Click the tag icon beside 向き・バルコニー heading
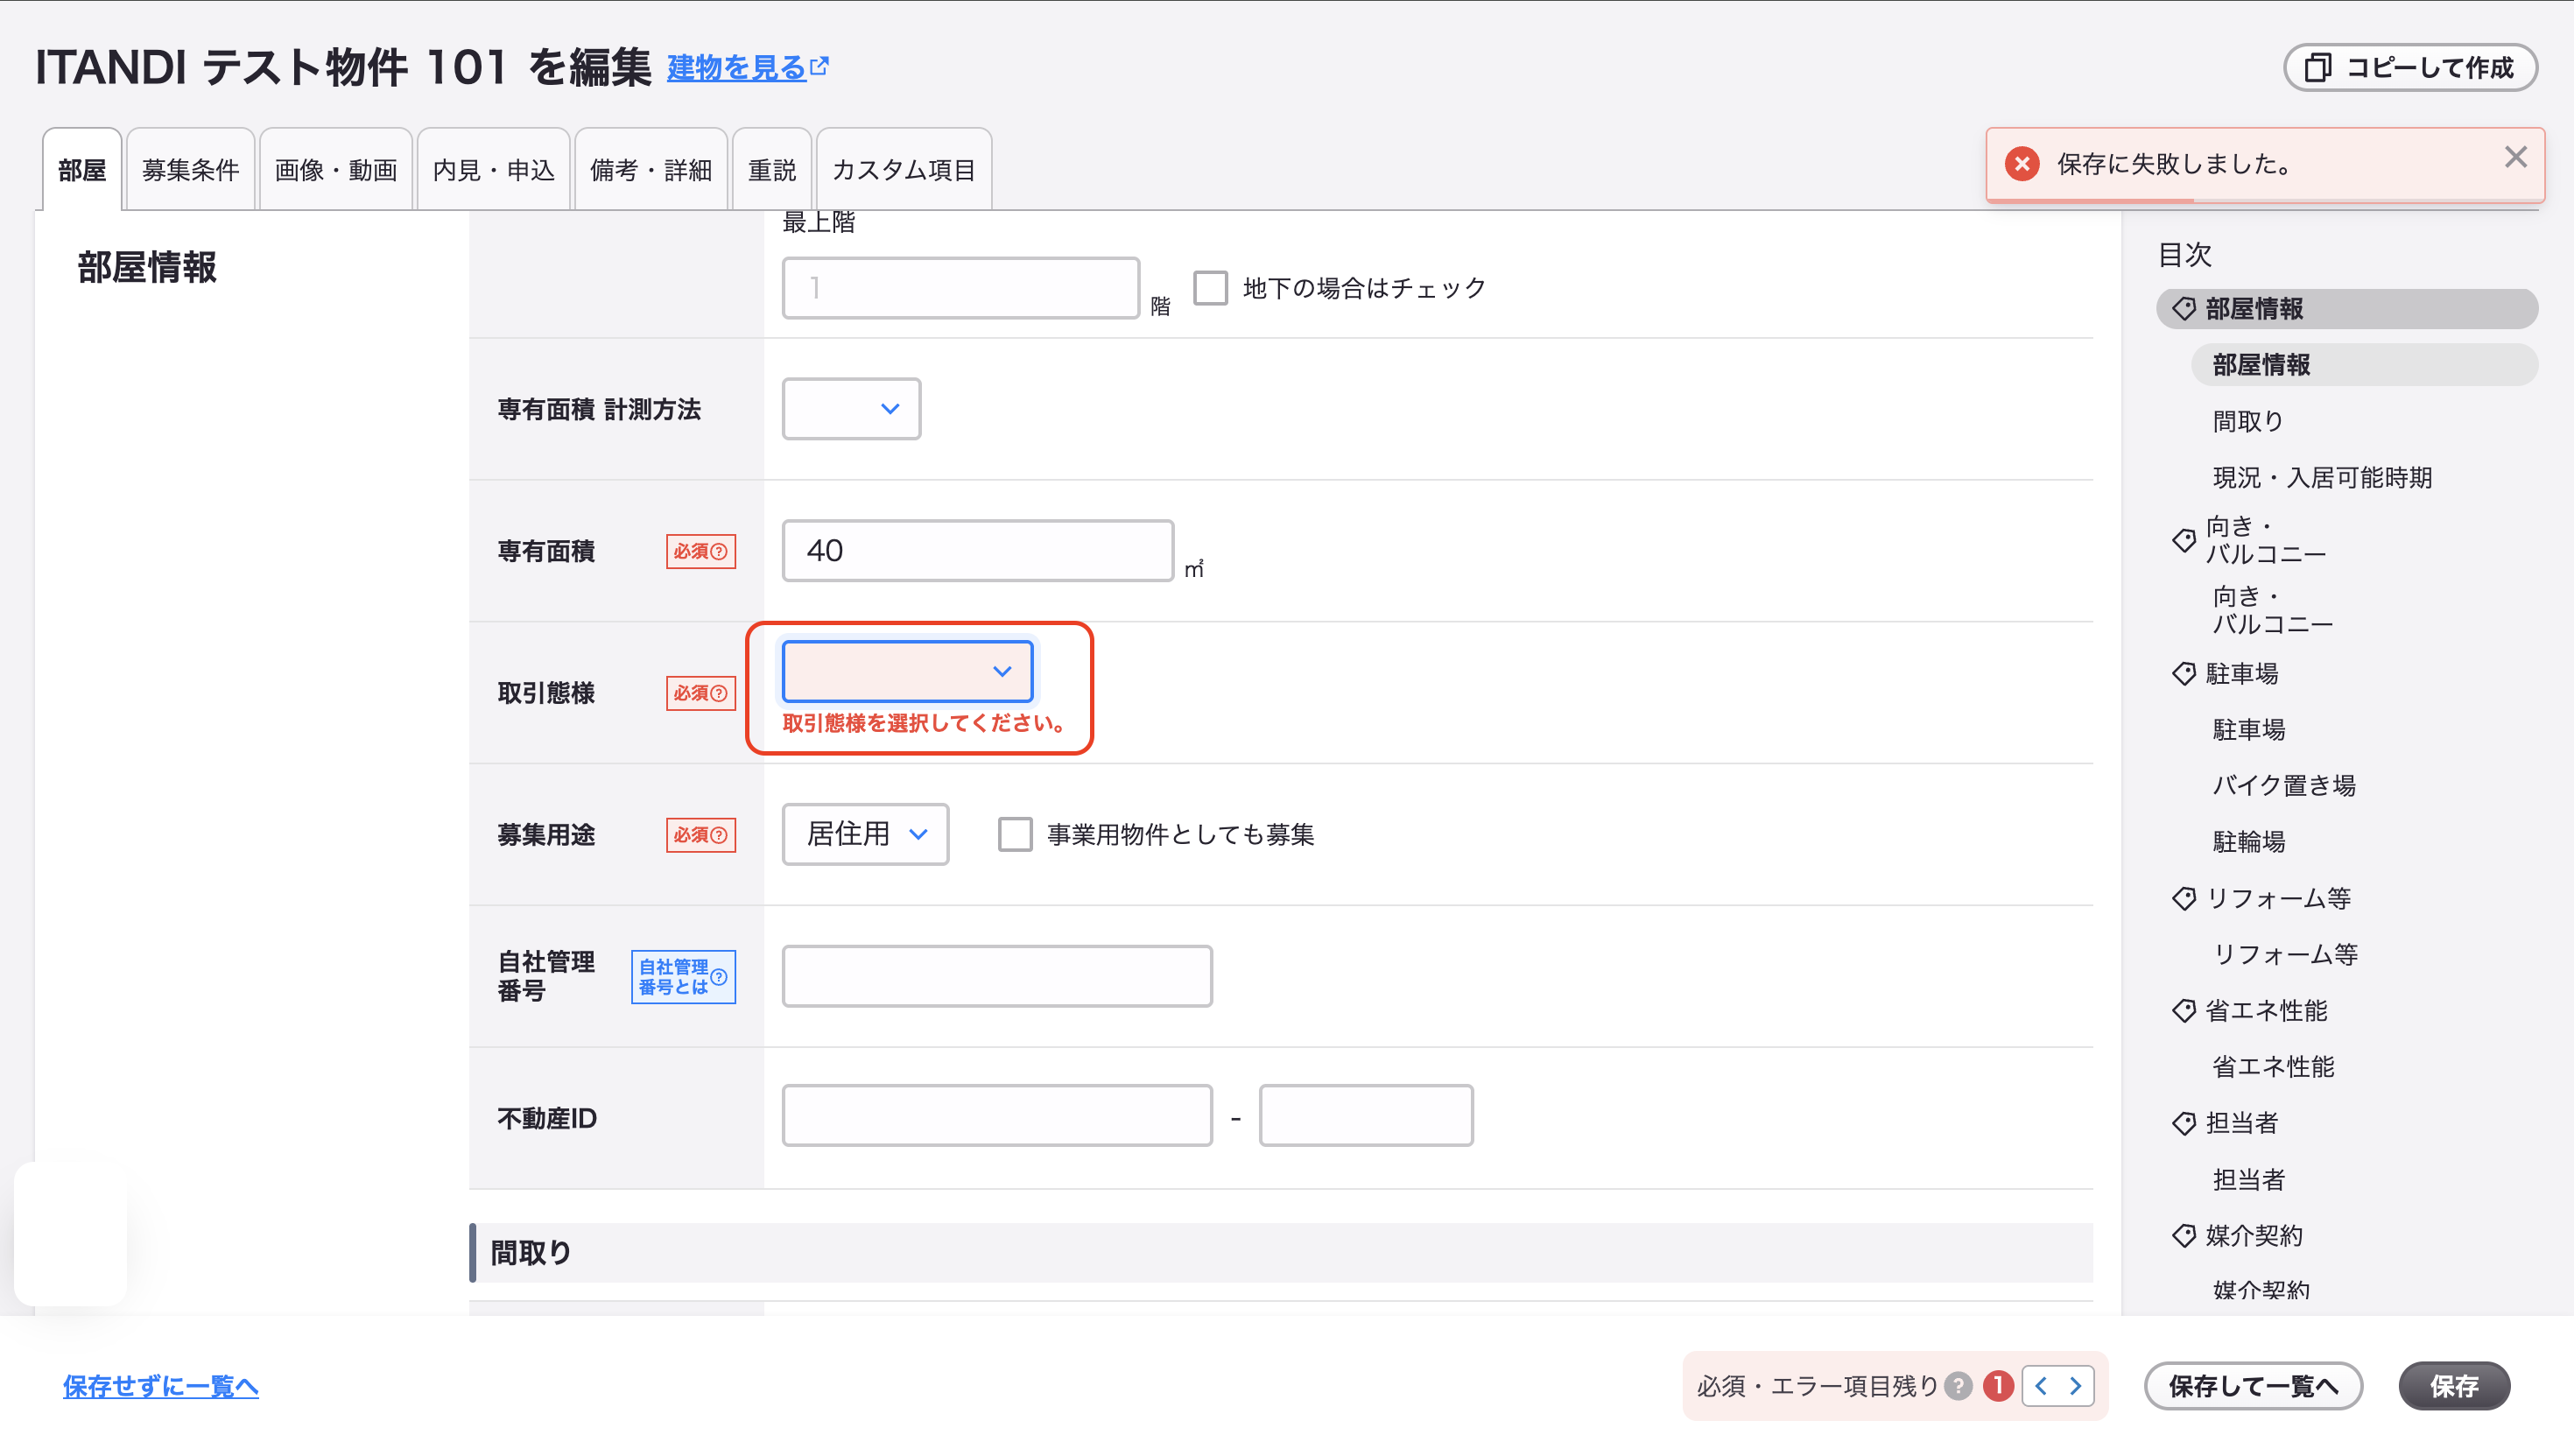Viewport: 2574px width, 1456px height. [2184, 540]
